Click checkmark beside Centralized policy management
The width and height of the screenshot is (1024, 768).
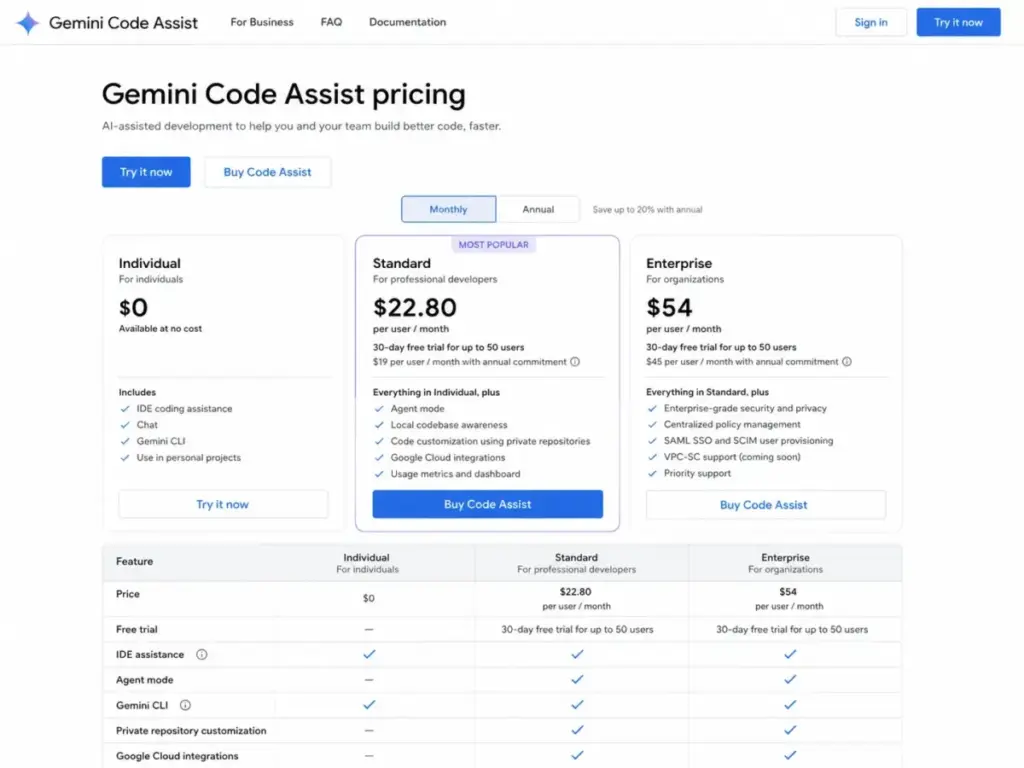coord(652,424)
